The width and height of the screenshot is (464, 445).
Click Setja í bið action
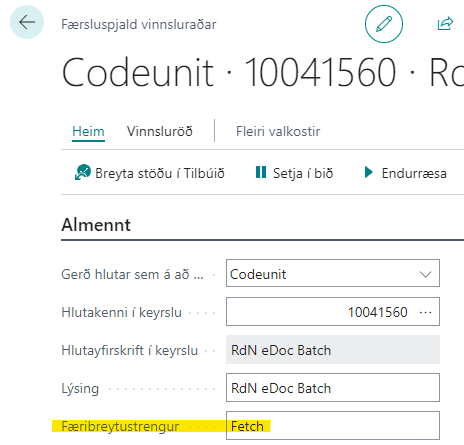tap(294, 173)
